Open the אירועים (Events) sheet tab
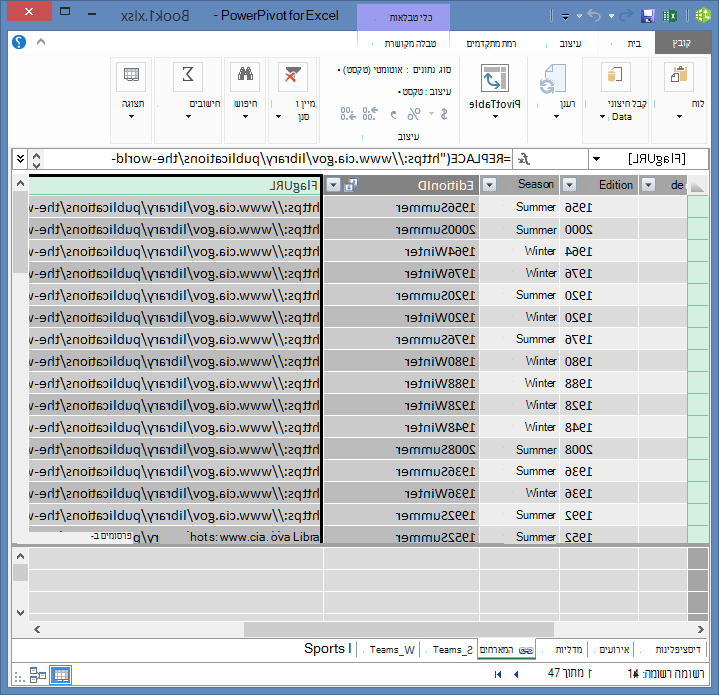Image resolution: width=719 pixels, height=695 pixels. pyautogui.click(x=614, y=649)
